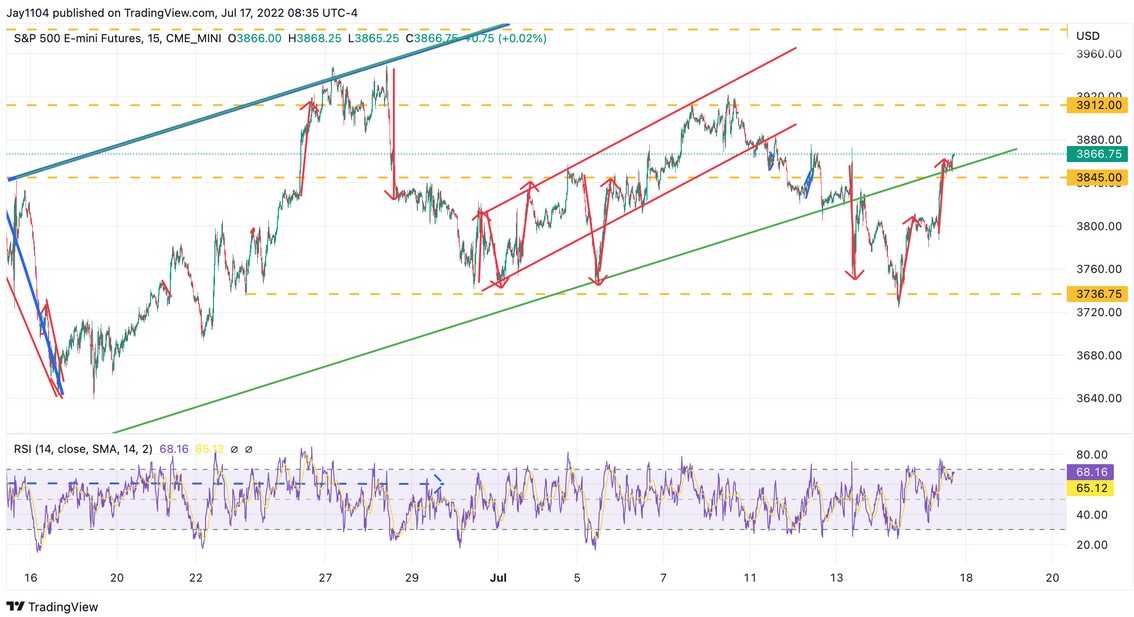
Task: Click the 3880.00 price axis label
Action: 1099,140
